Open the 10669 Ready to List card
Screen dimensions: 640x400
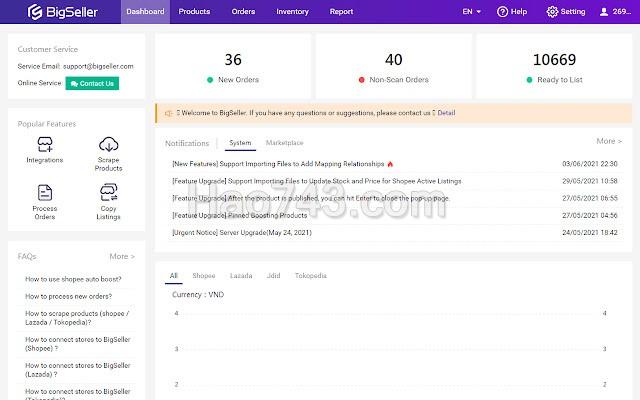(x=554, y=66)
